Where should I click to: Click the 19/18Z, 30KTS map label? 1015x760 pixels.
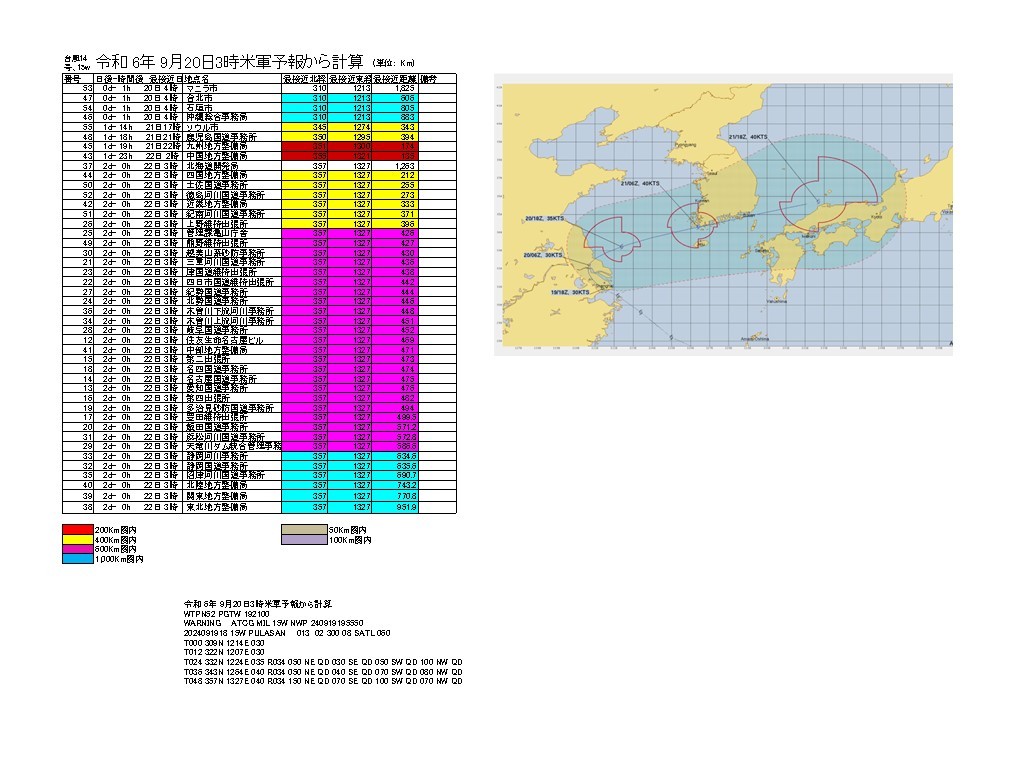570,292
